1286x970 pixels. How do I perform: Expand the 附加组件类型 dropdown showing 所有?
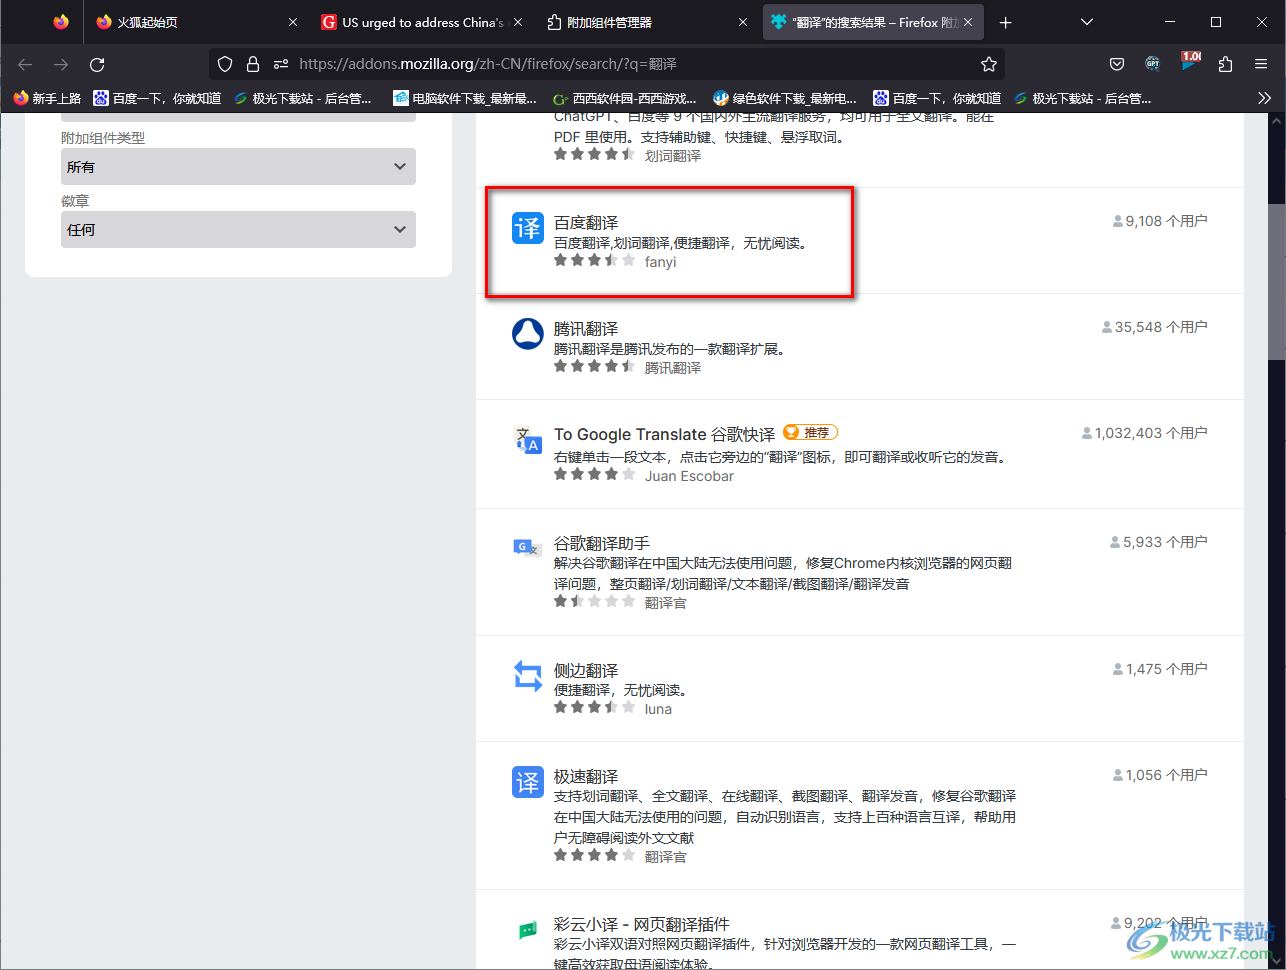(238, 167)
